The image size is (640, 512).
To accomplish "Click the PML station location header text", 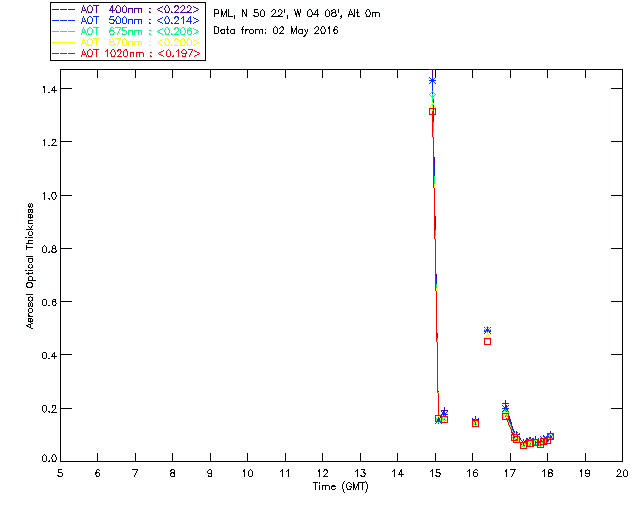I will click(x=297, y=14).
